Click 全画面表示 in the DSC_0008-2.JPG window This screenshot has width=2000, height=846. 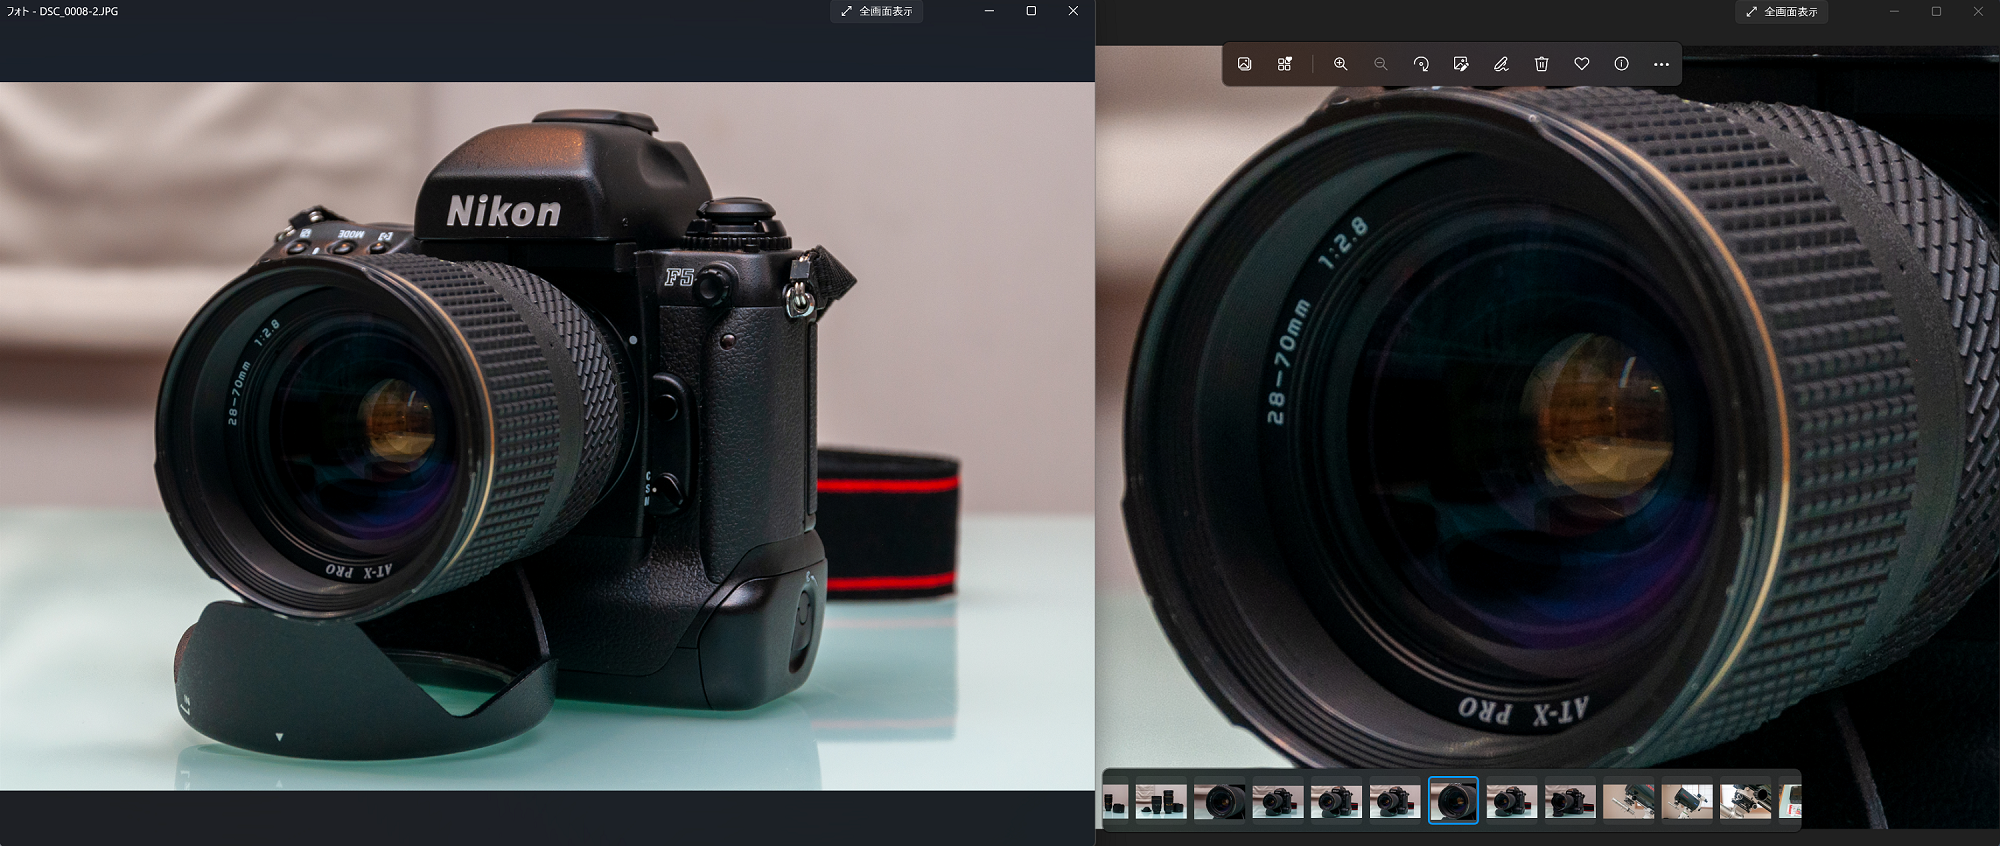(x=876, y=11)
